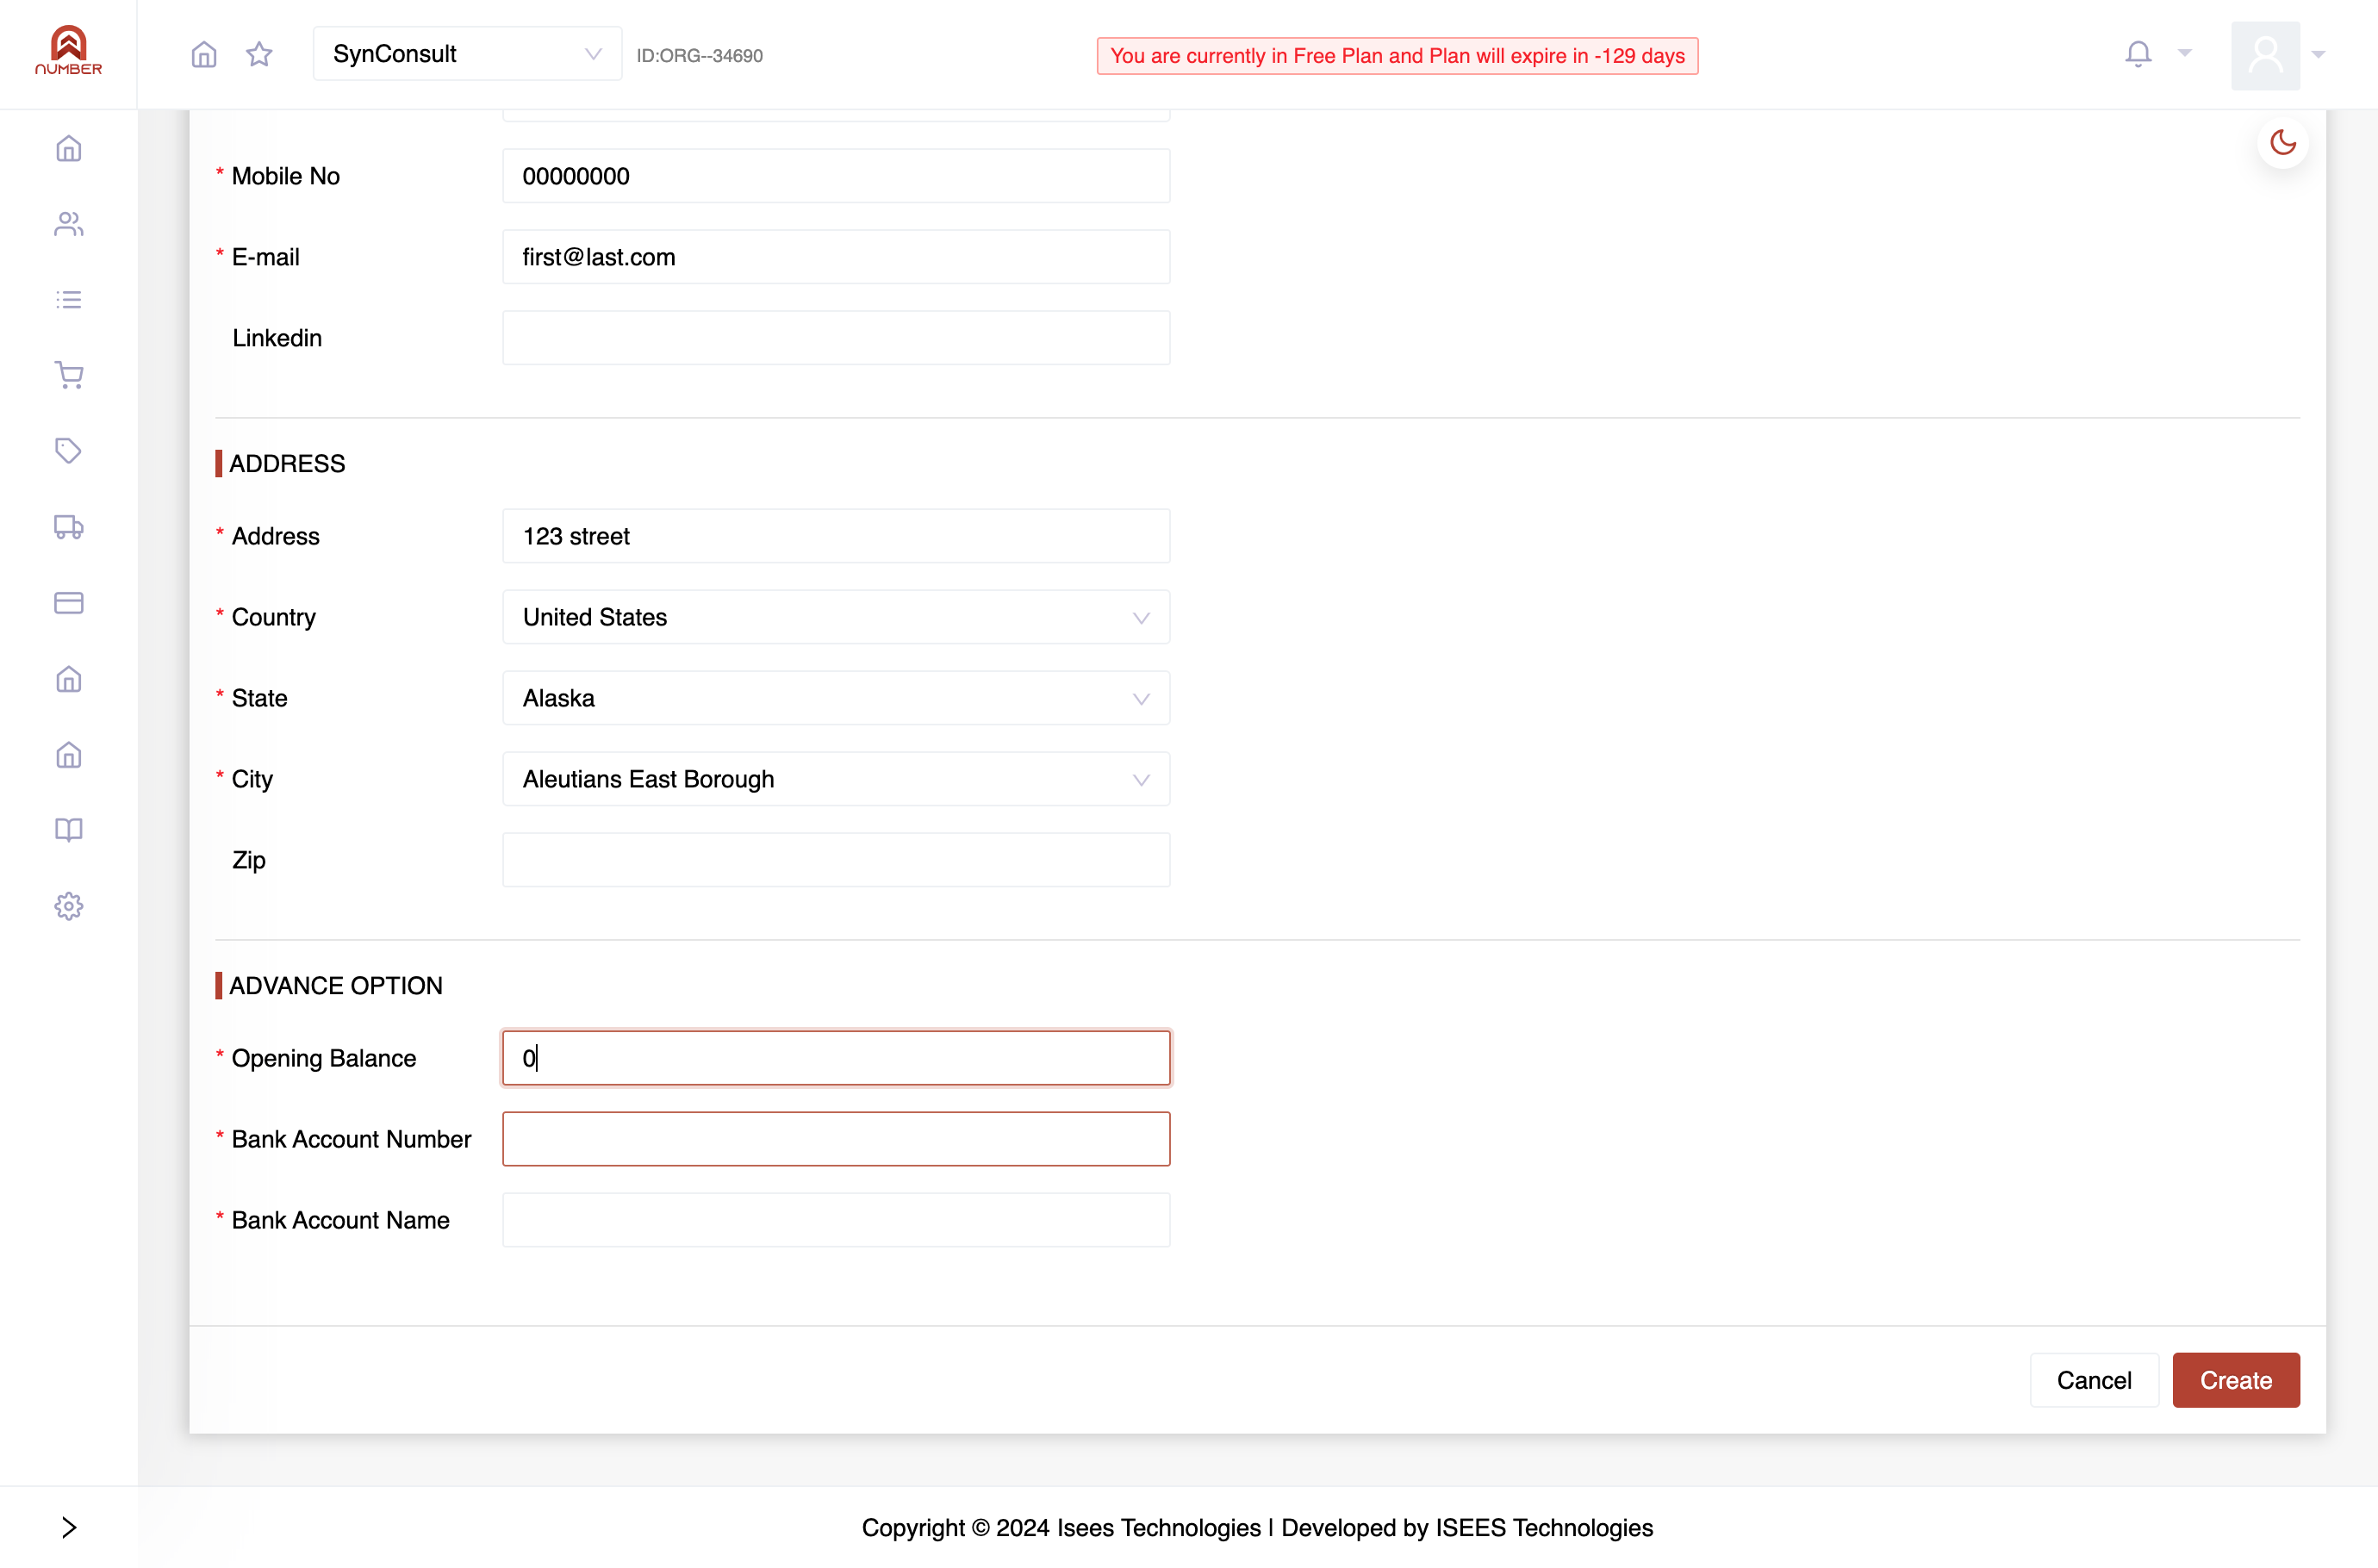Open the sidebar settings gear icon
Screen dimensions: 2378x1568
[x=68, y=906]
